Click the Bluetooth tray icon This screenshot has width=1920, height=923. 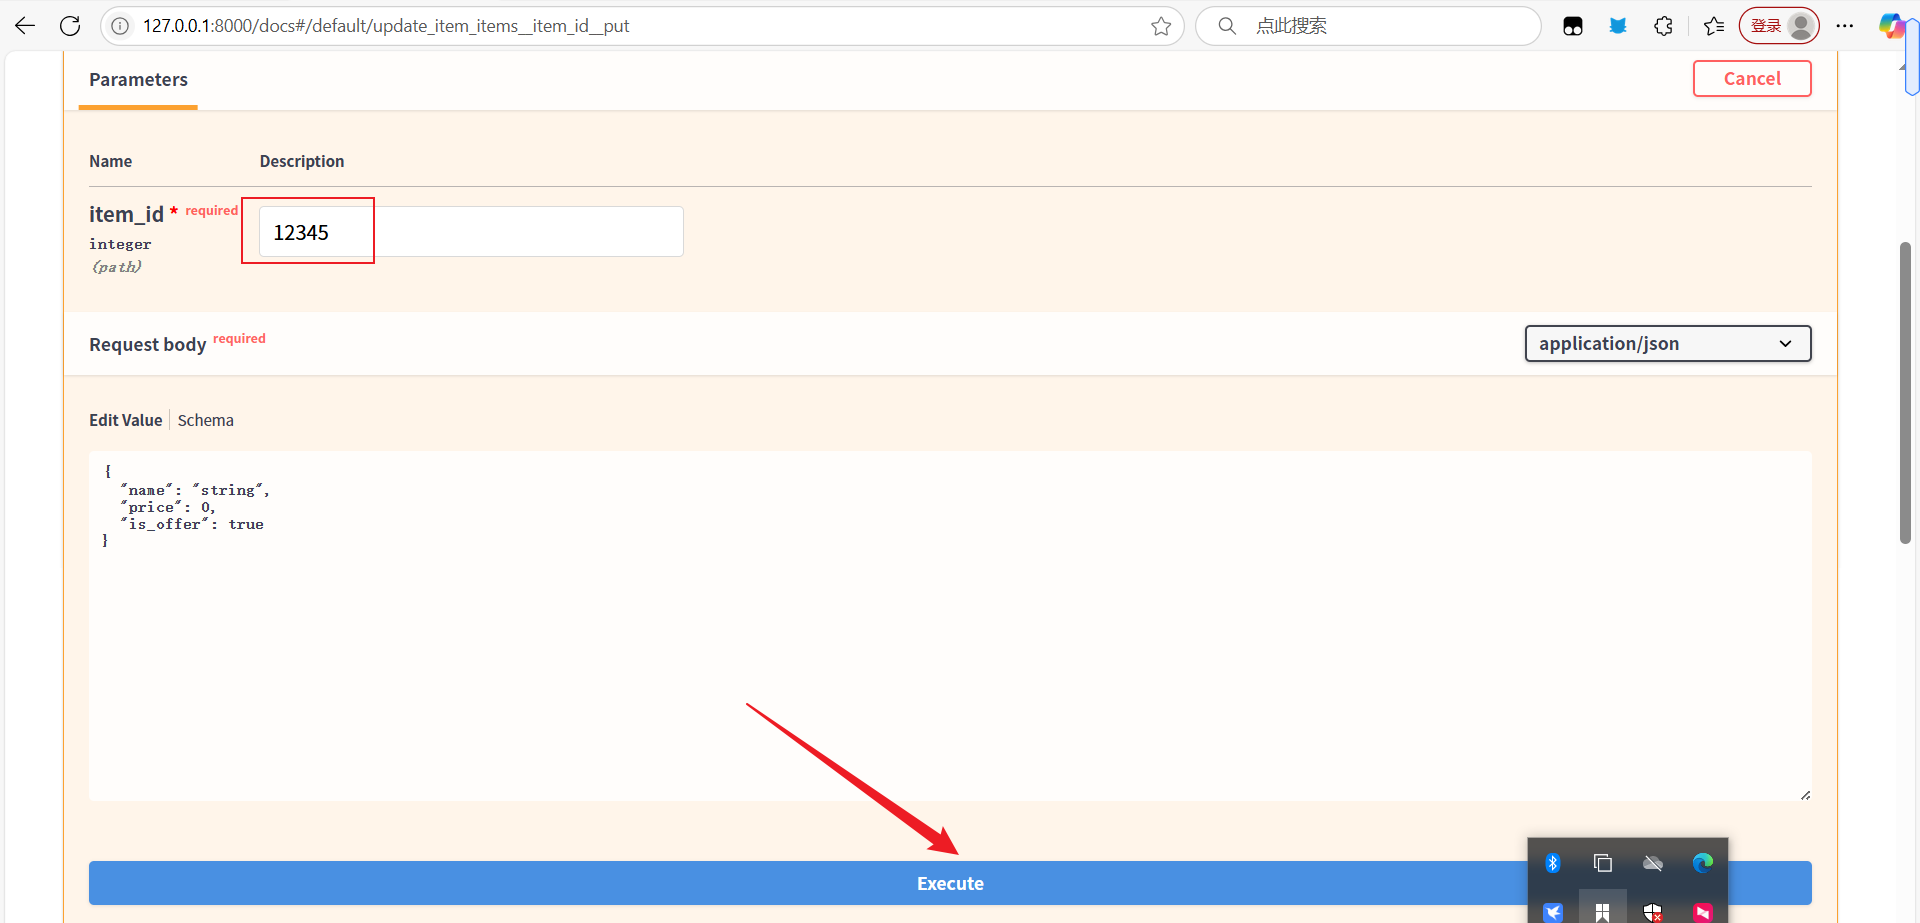[x=1553, y=863]
